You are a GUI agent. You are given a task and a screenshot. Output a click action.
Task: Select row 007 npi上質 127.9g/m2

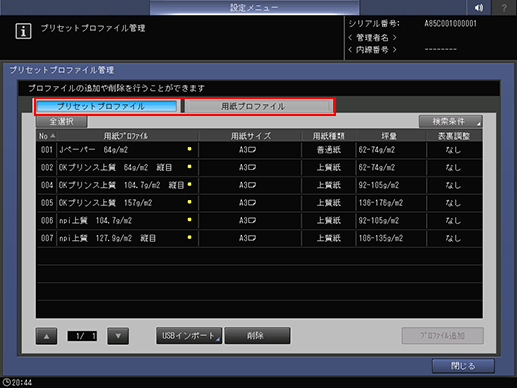[x=259, y=238]
